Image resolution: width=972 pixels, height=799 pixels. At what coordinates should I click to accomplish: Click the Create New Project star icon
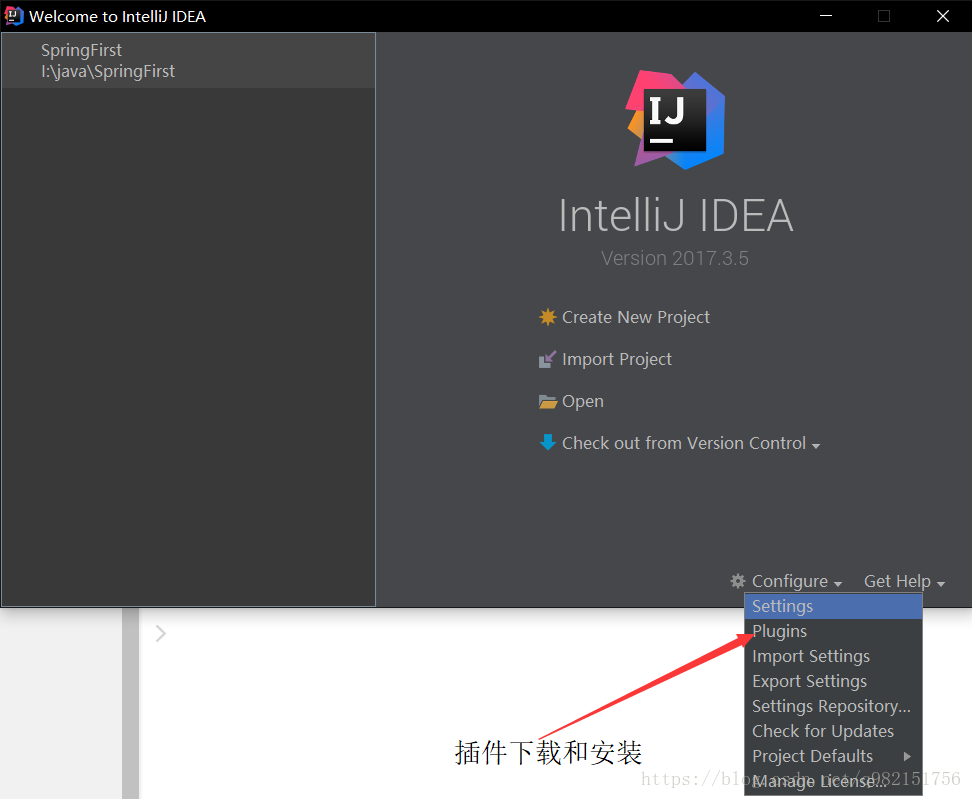coord(547,317)
